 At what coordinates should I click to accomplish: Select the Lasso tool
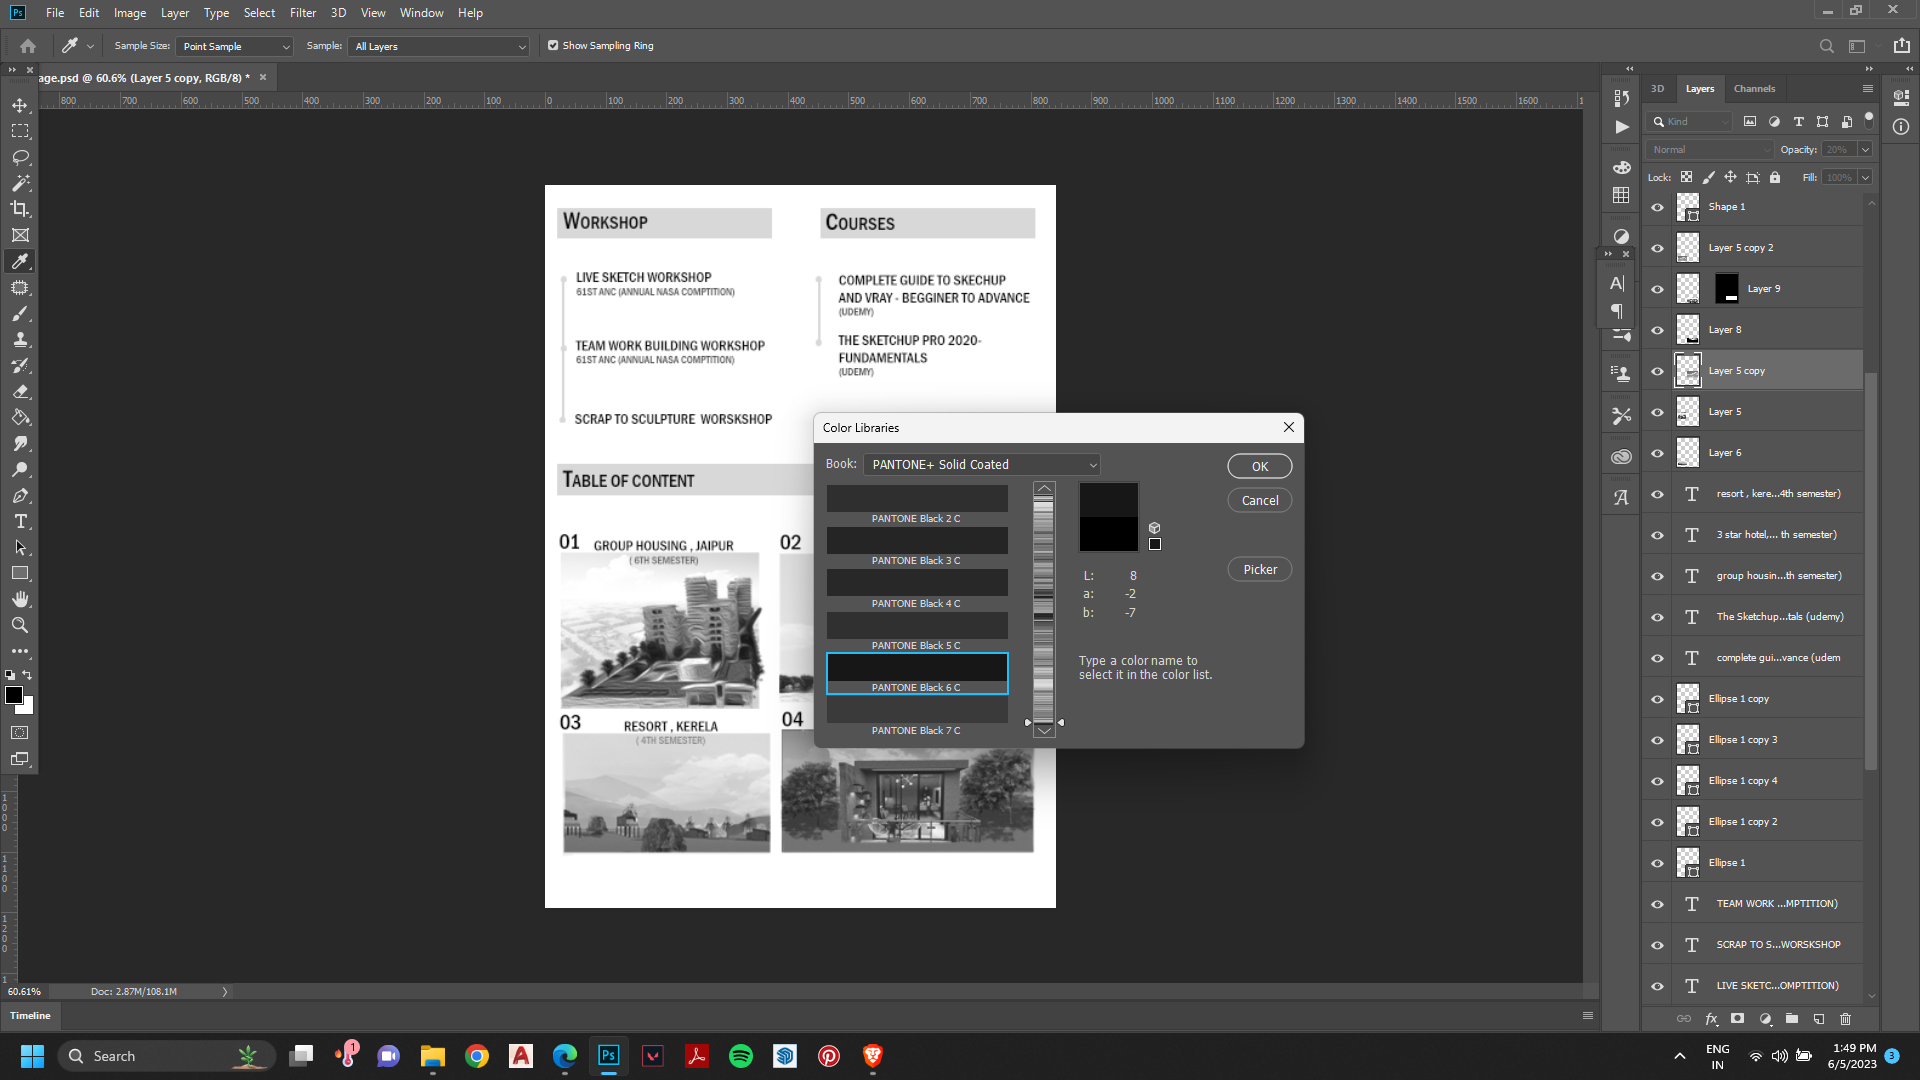(20, 157)
